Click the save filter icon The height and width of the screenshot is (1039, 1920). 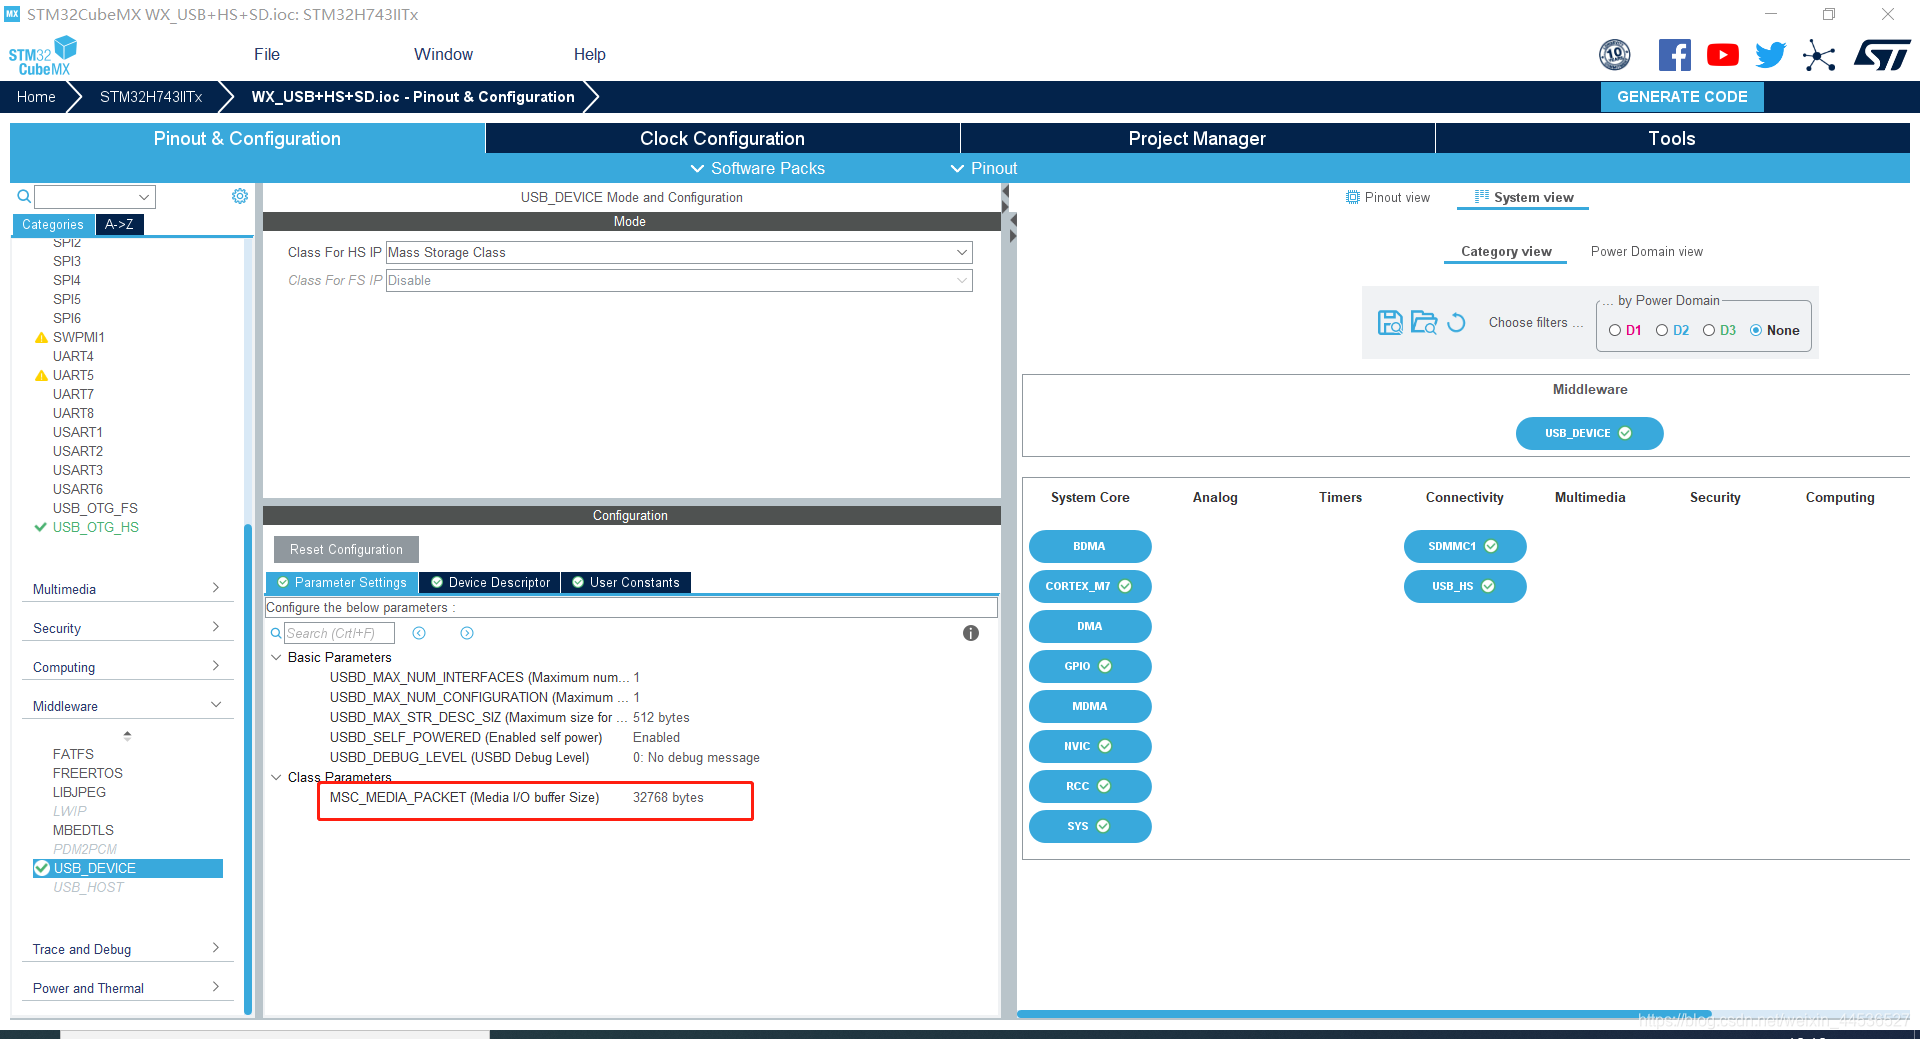[1390, 322]
